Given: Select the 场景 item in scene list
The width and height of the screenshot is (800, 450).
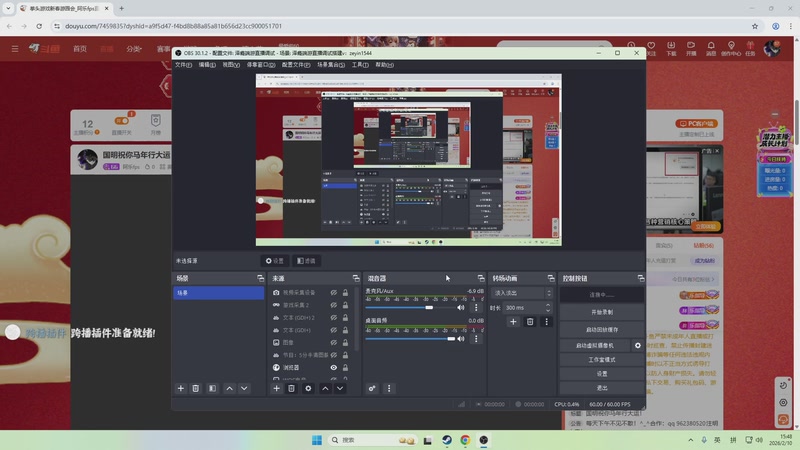Looking at the screenshot, I should (x=218, y=293).
